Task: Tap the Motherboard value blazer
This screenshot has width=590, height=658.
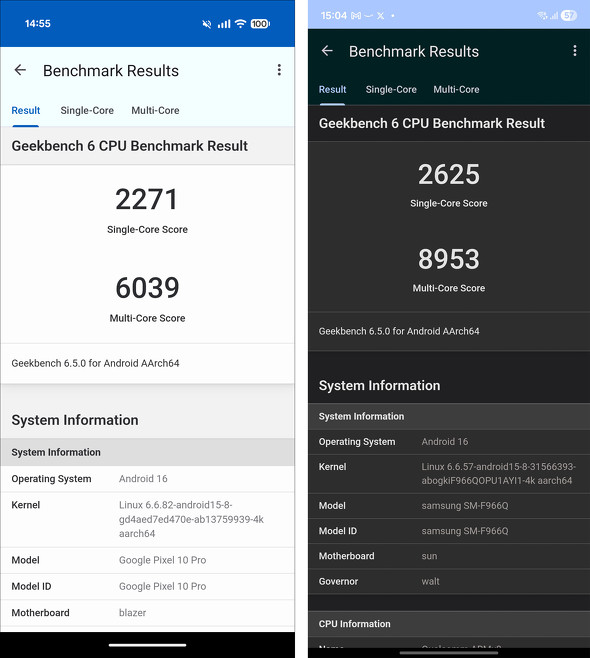Action: [133, 613]
